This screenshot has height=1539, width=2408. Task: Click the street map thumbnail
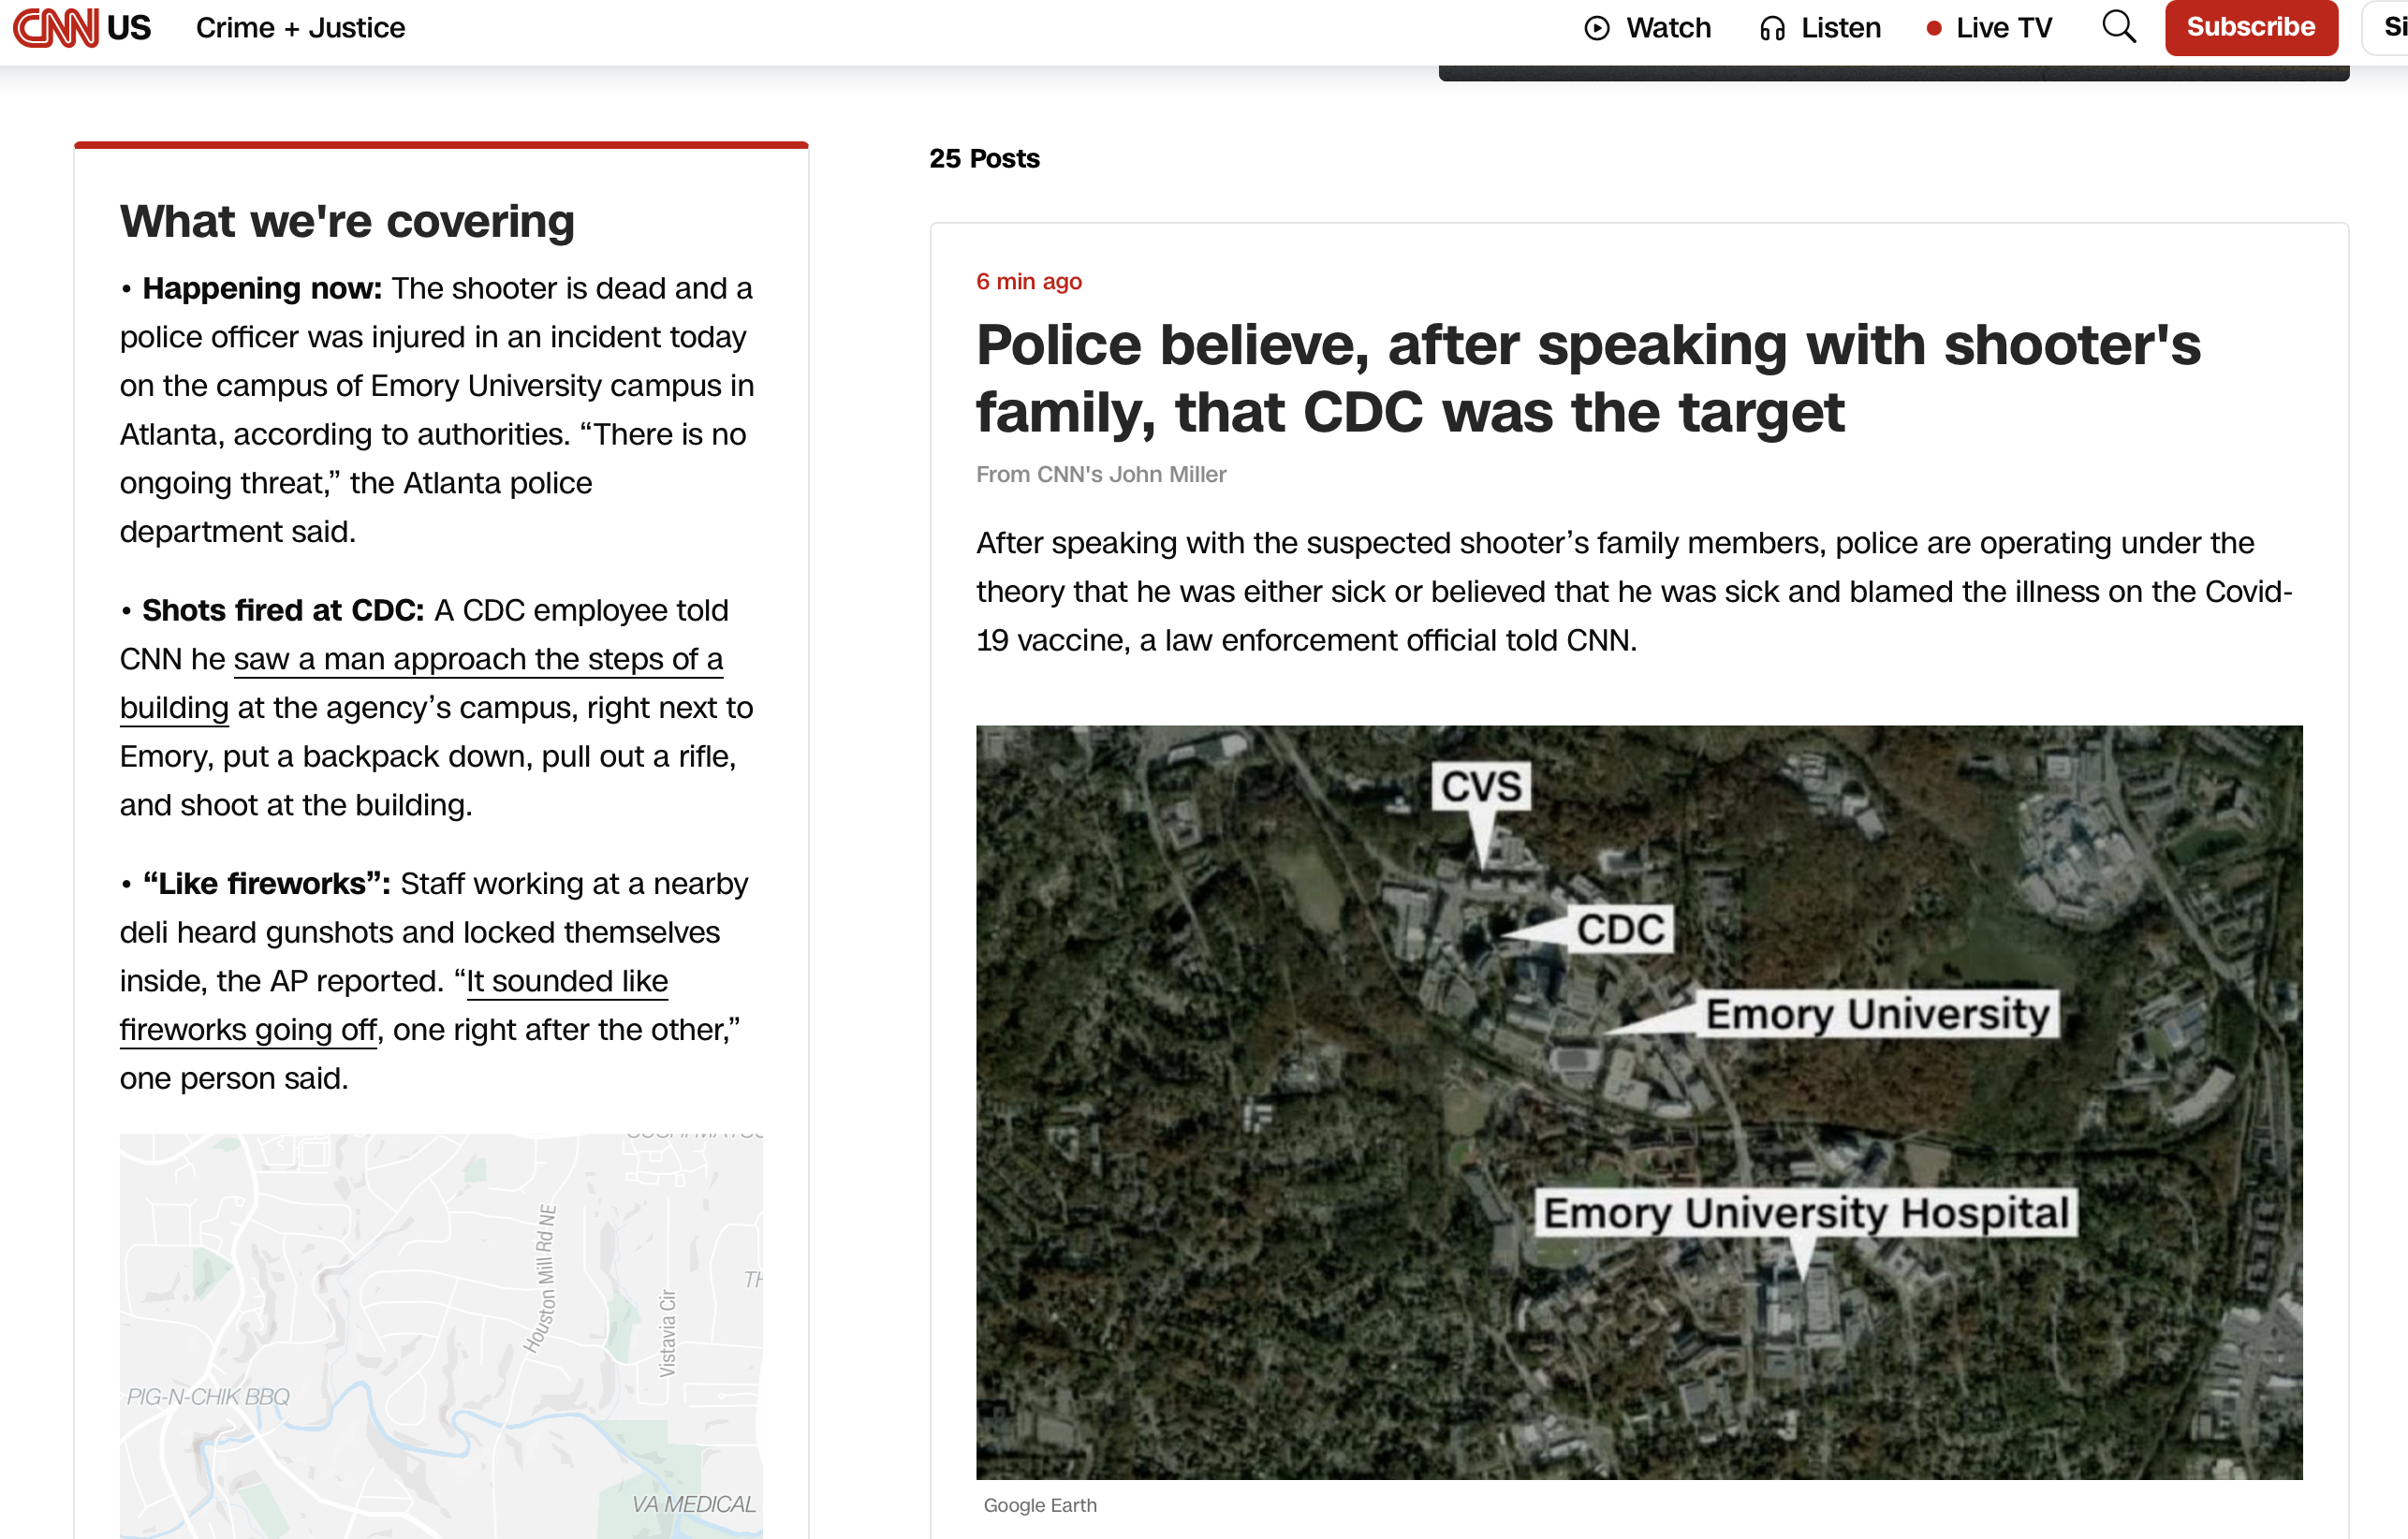pyautogui.click(x=441, y=1335)
